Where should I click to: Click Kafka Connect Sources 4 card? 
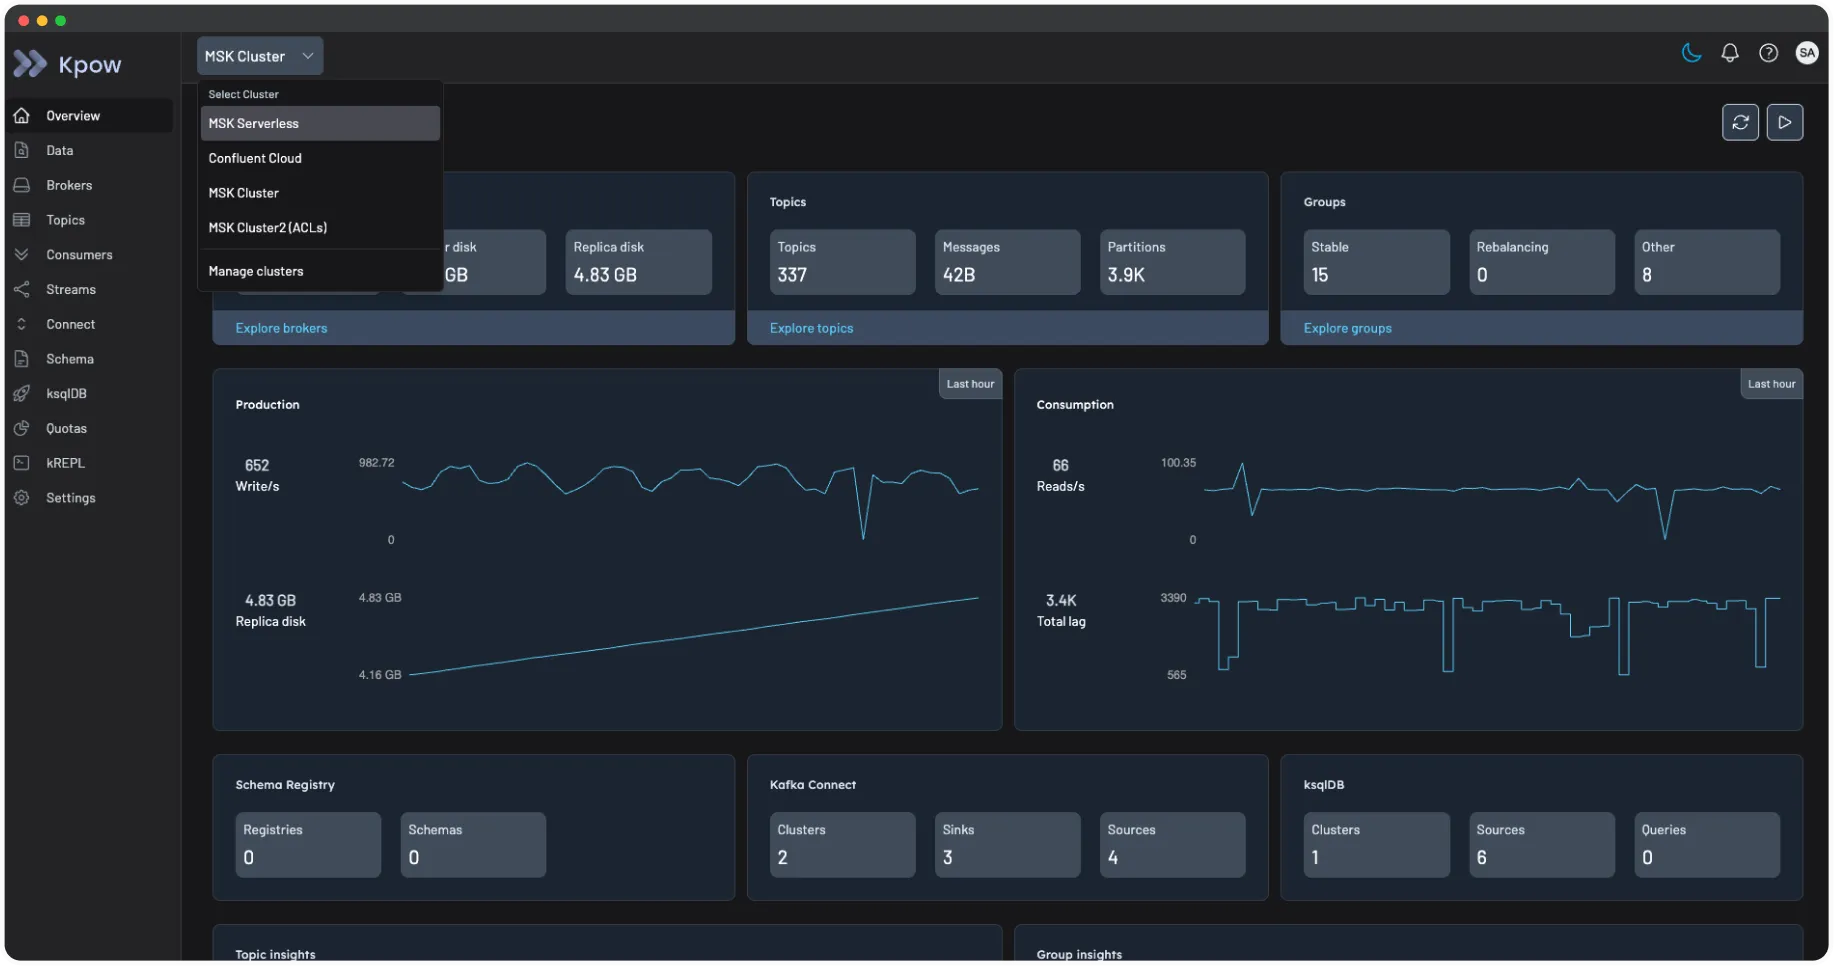(1172, 845)
